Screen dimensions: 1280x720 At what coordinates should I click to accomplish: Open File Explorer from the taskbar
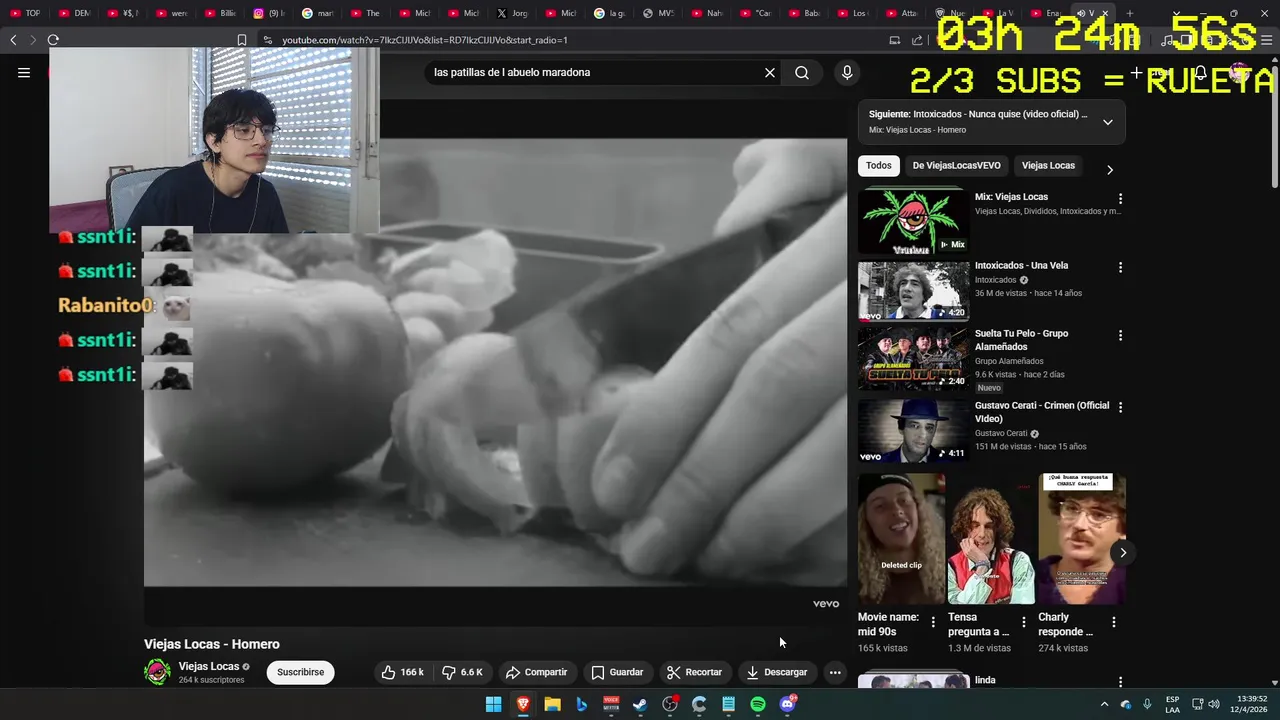pyautogui.click(x=552, y=704)
